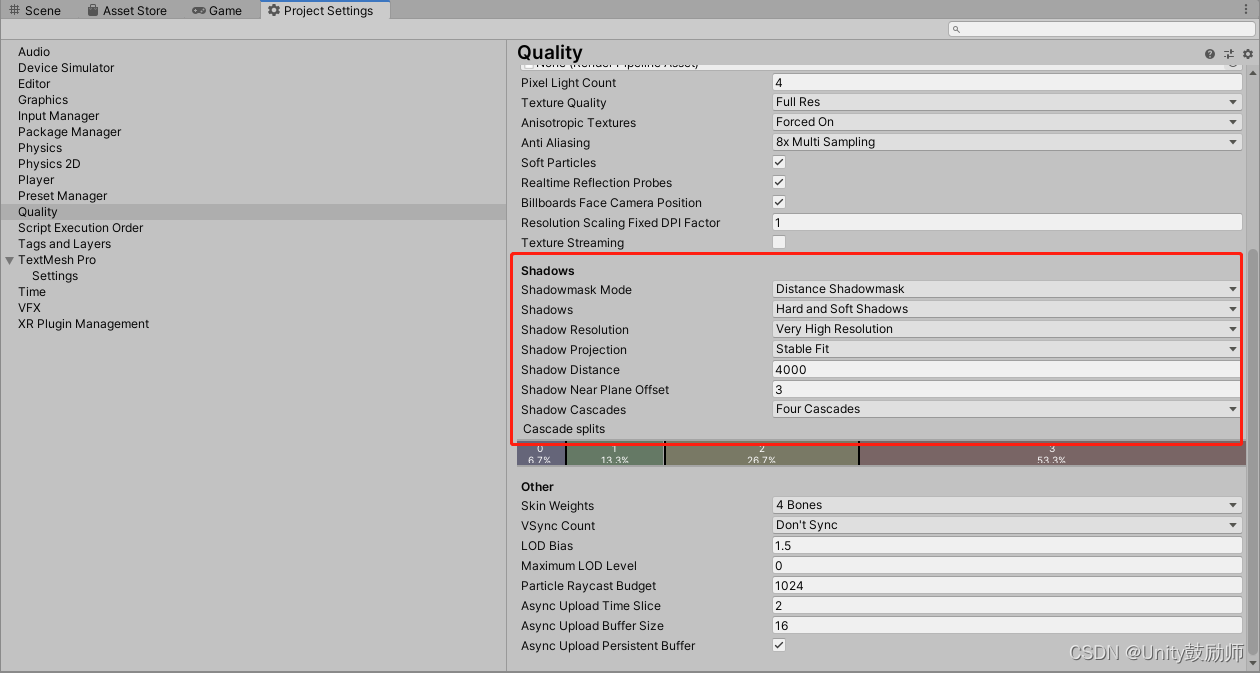Viewport: 1260px width, 673px height.
Task: Open the window's three-dot options menu
Action: [x=1246, y=10]
